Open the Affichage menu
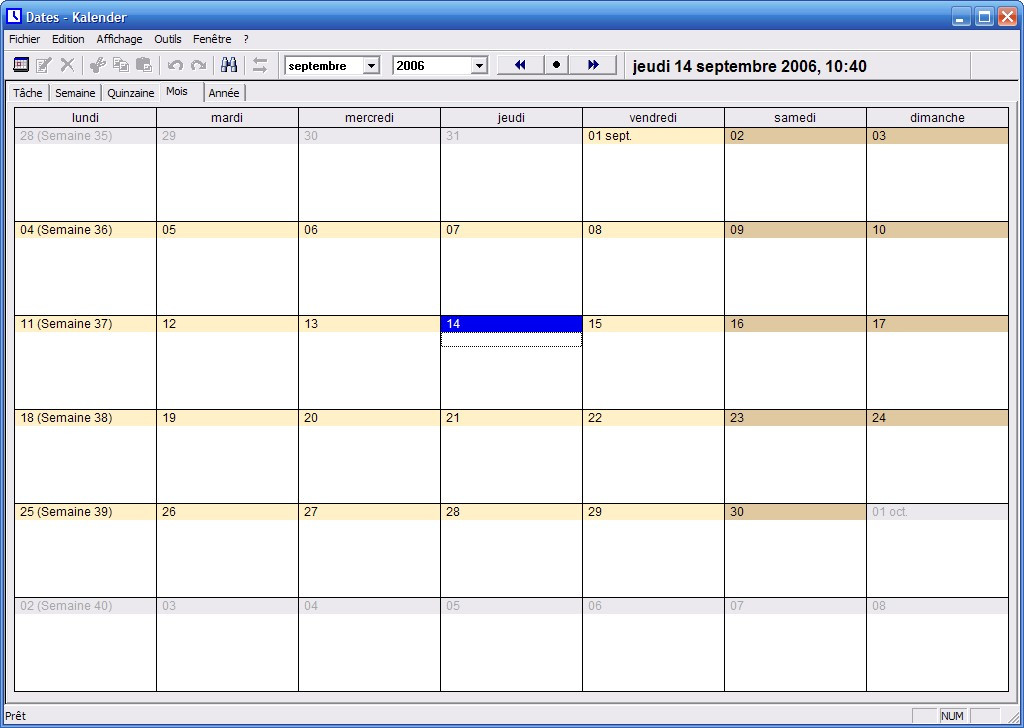This screenshot has height=728, width=1024. point(119,39)
